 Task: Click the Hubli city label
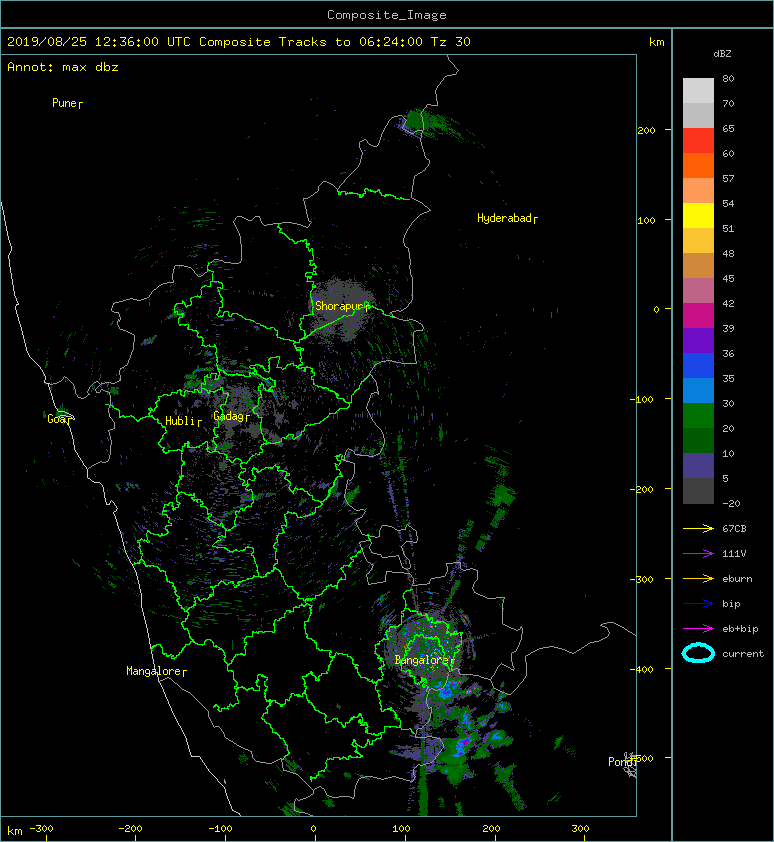point(183,421)
